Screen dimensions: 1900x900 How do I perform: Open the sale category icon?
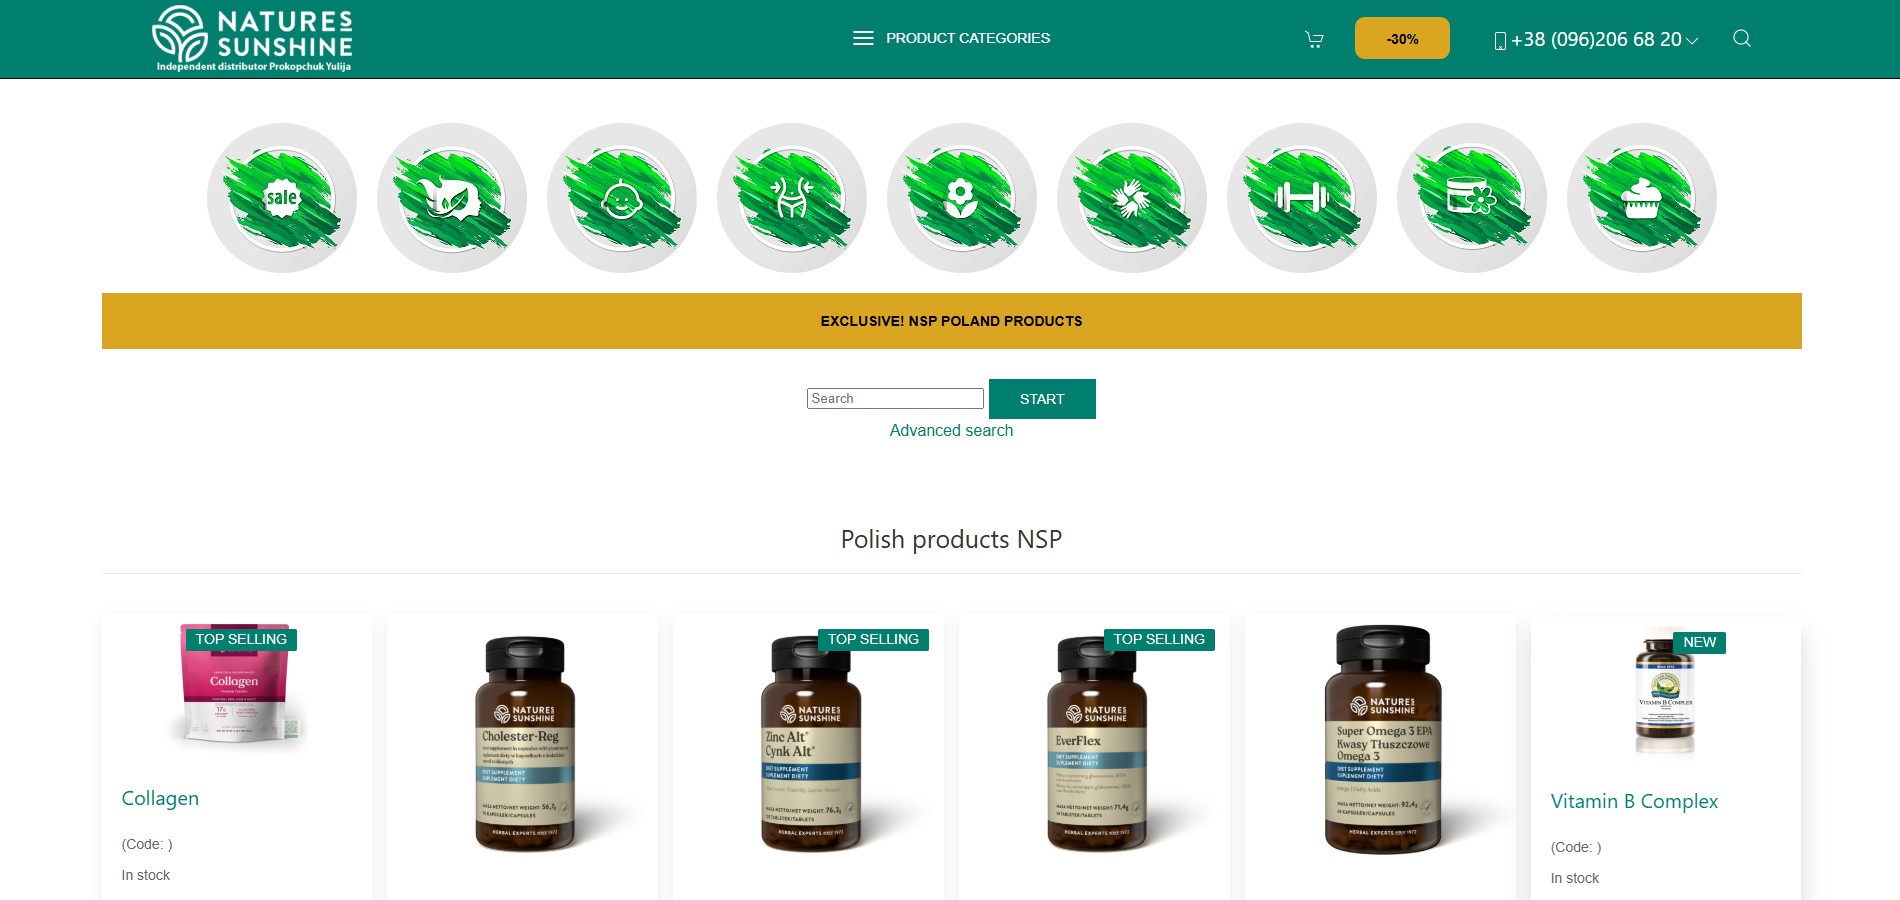pos(282,198)
